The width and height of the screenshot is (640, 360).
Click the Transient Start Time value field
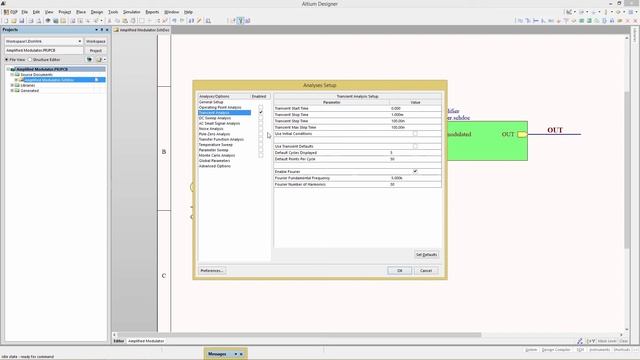[415, 108]
